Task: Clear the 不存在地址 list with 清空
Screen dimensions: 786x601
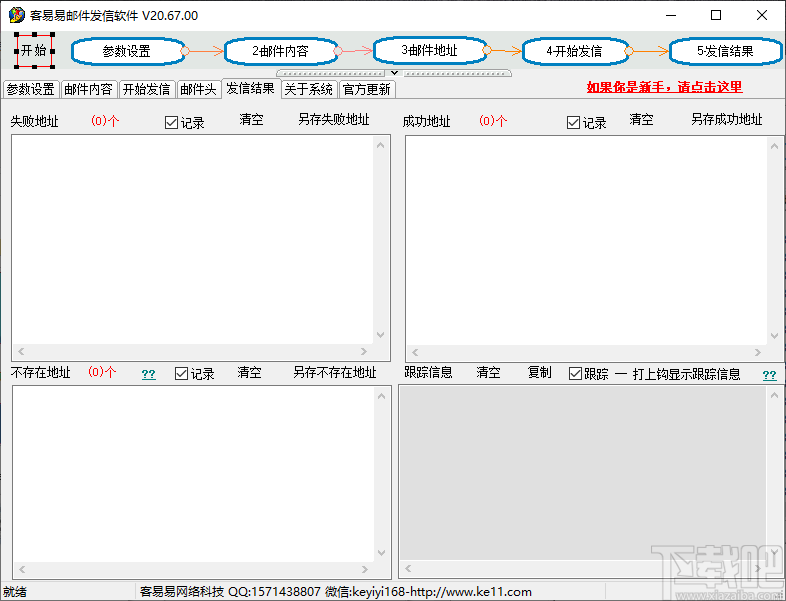Action: [x=250, y=372]
